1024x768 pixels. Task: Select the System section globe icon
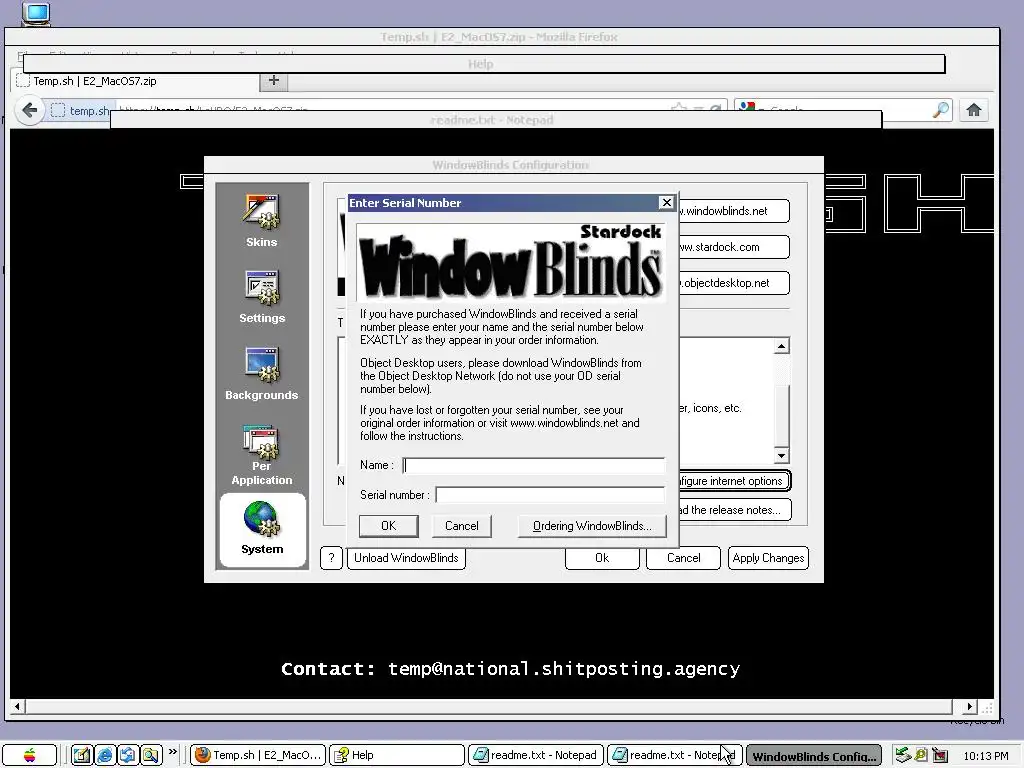point(262,518)
